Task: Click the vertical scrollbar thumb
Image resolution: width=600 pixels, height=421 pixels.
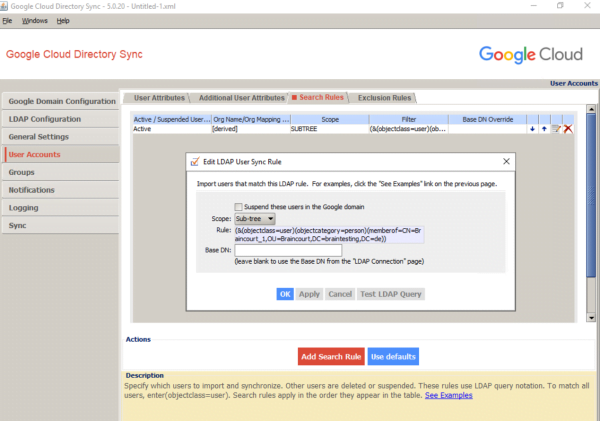Action: 591,195
